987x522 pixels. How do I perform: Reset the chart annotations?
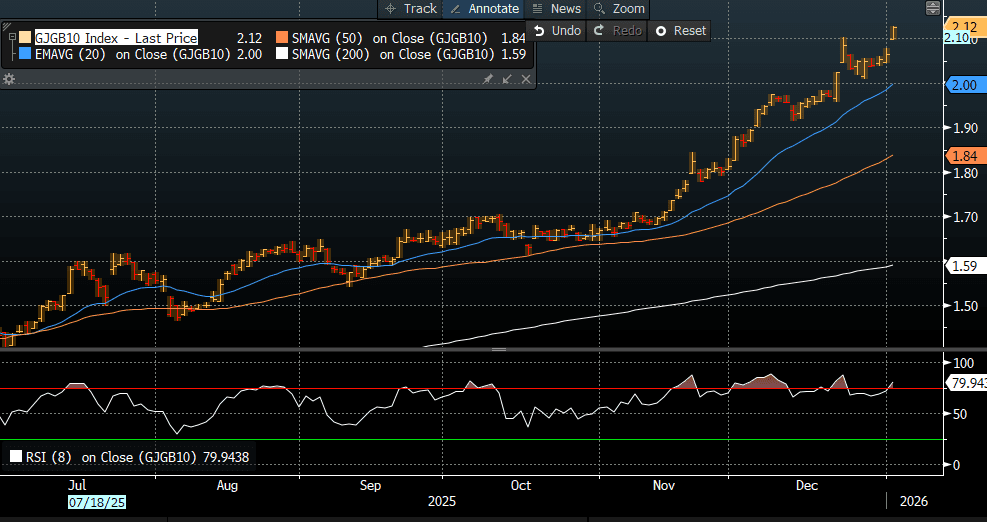(x=680, y=30)
